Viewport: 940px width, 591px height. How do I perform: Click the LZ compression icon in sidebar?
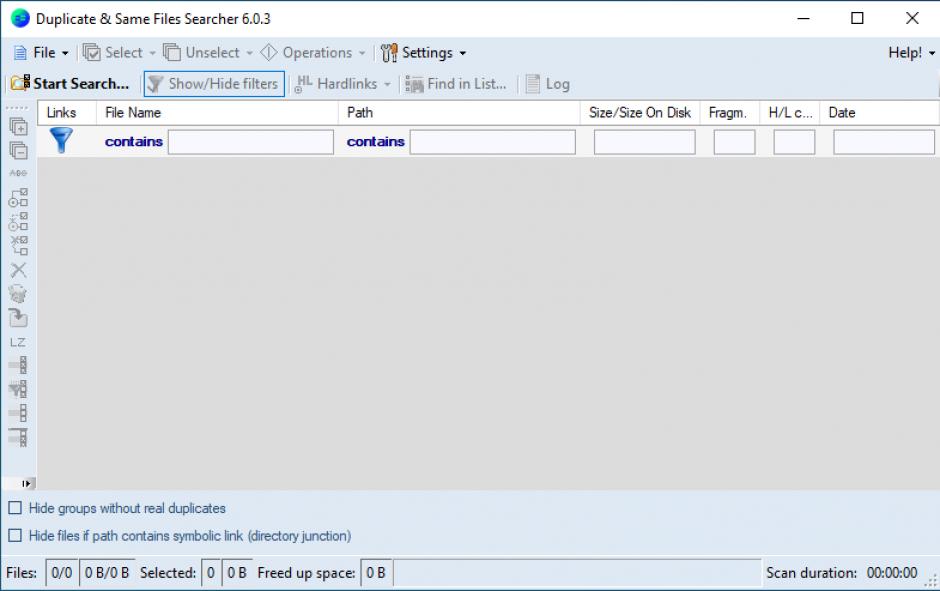tap(19, 342)
